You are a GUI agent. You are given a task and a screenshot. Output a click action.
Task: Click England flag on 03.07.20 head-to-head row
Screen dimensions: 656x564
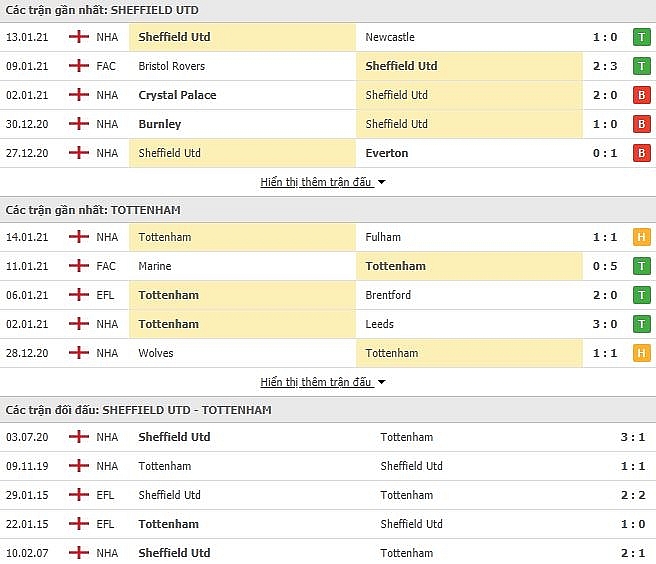(x=79, y=437)
